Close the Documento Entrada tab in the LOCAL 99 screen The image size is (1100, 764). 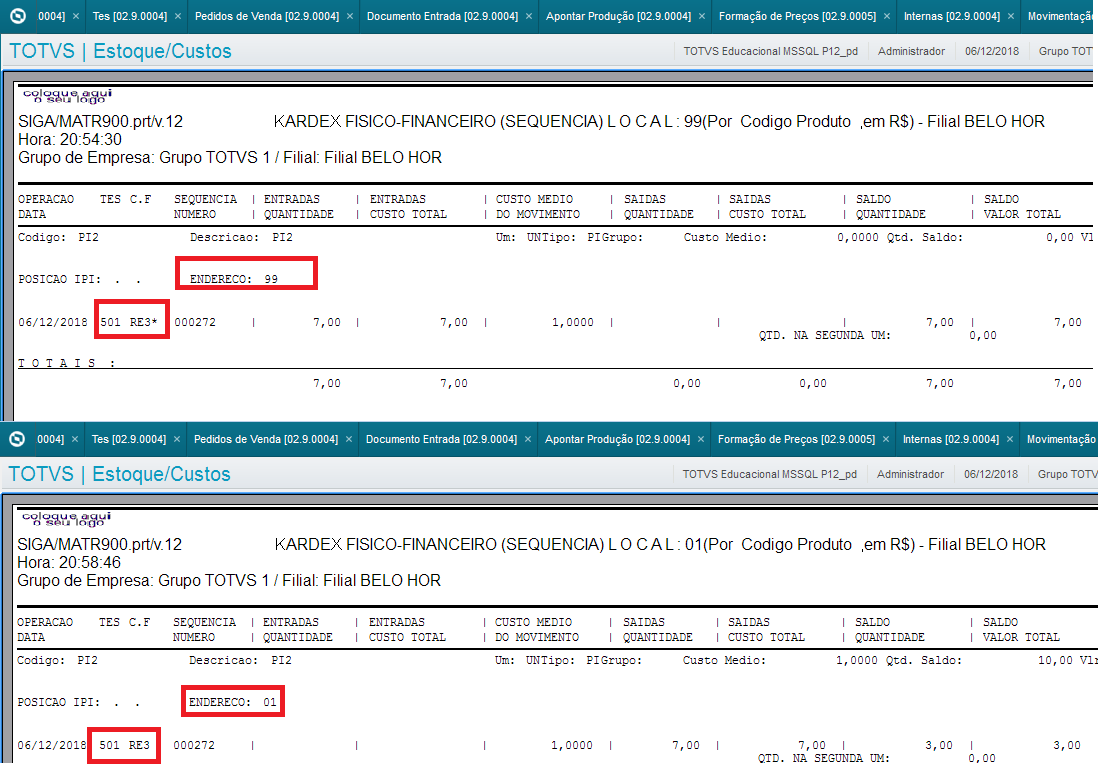[x=529, y=16]
